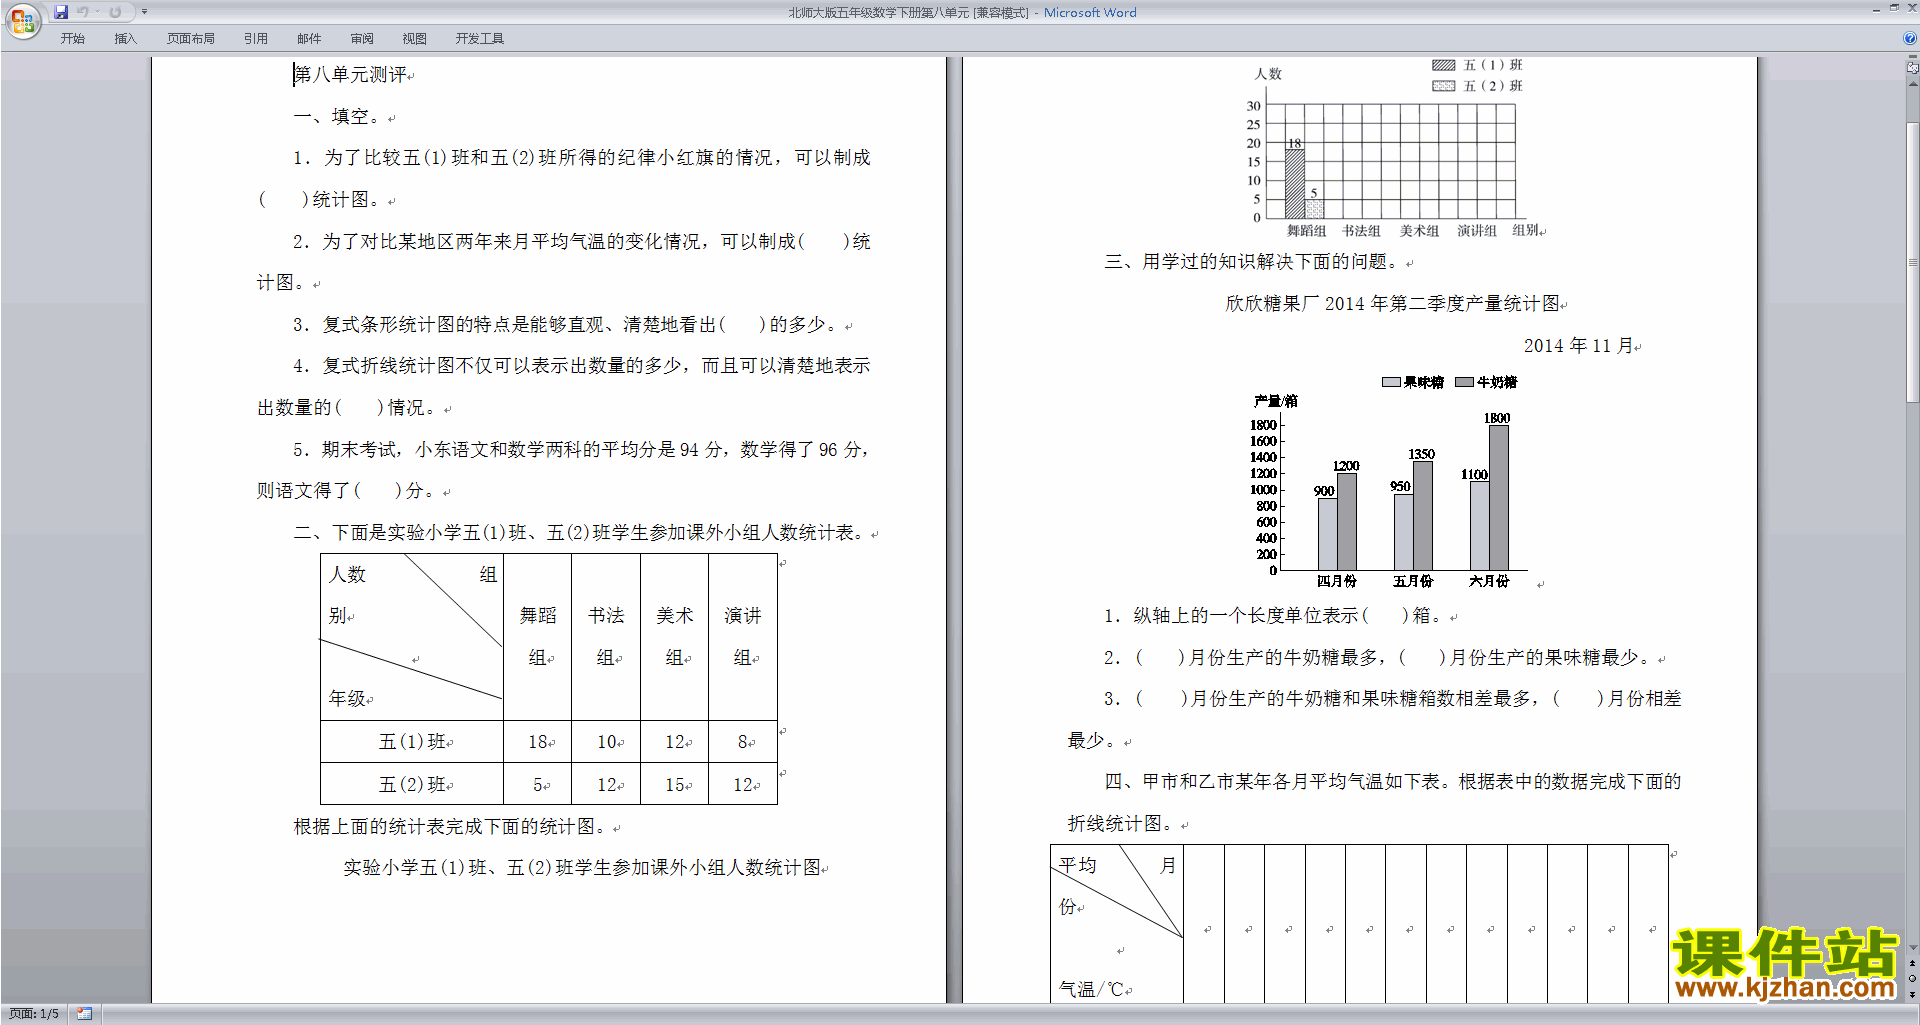
Task: Undo the last action
Action: click(x=83, y=12)
